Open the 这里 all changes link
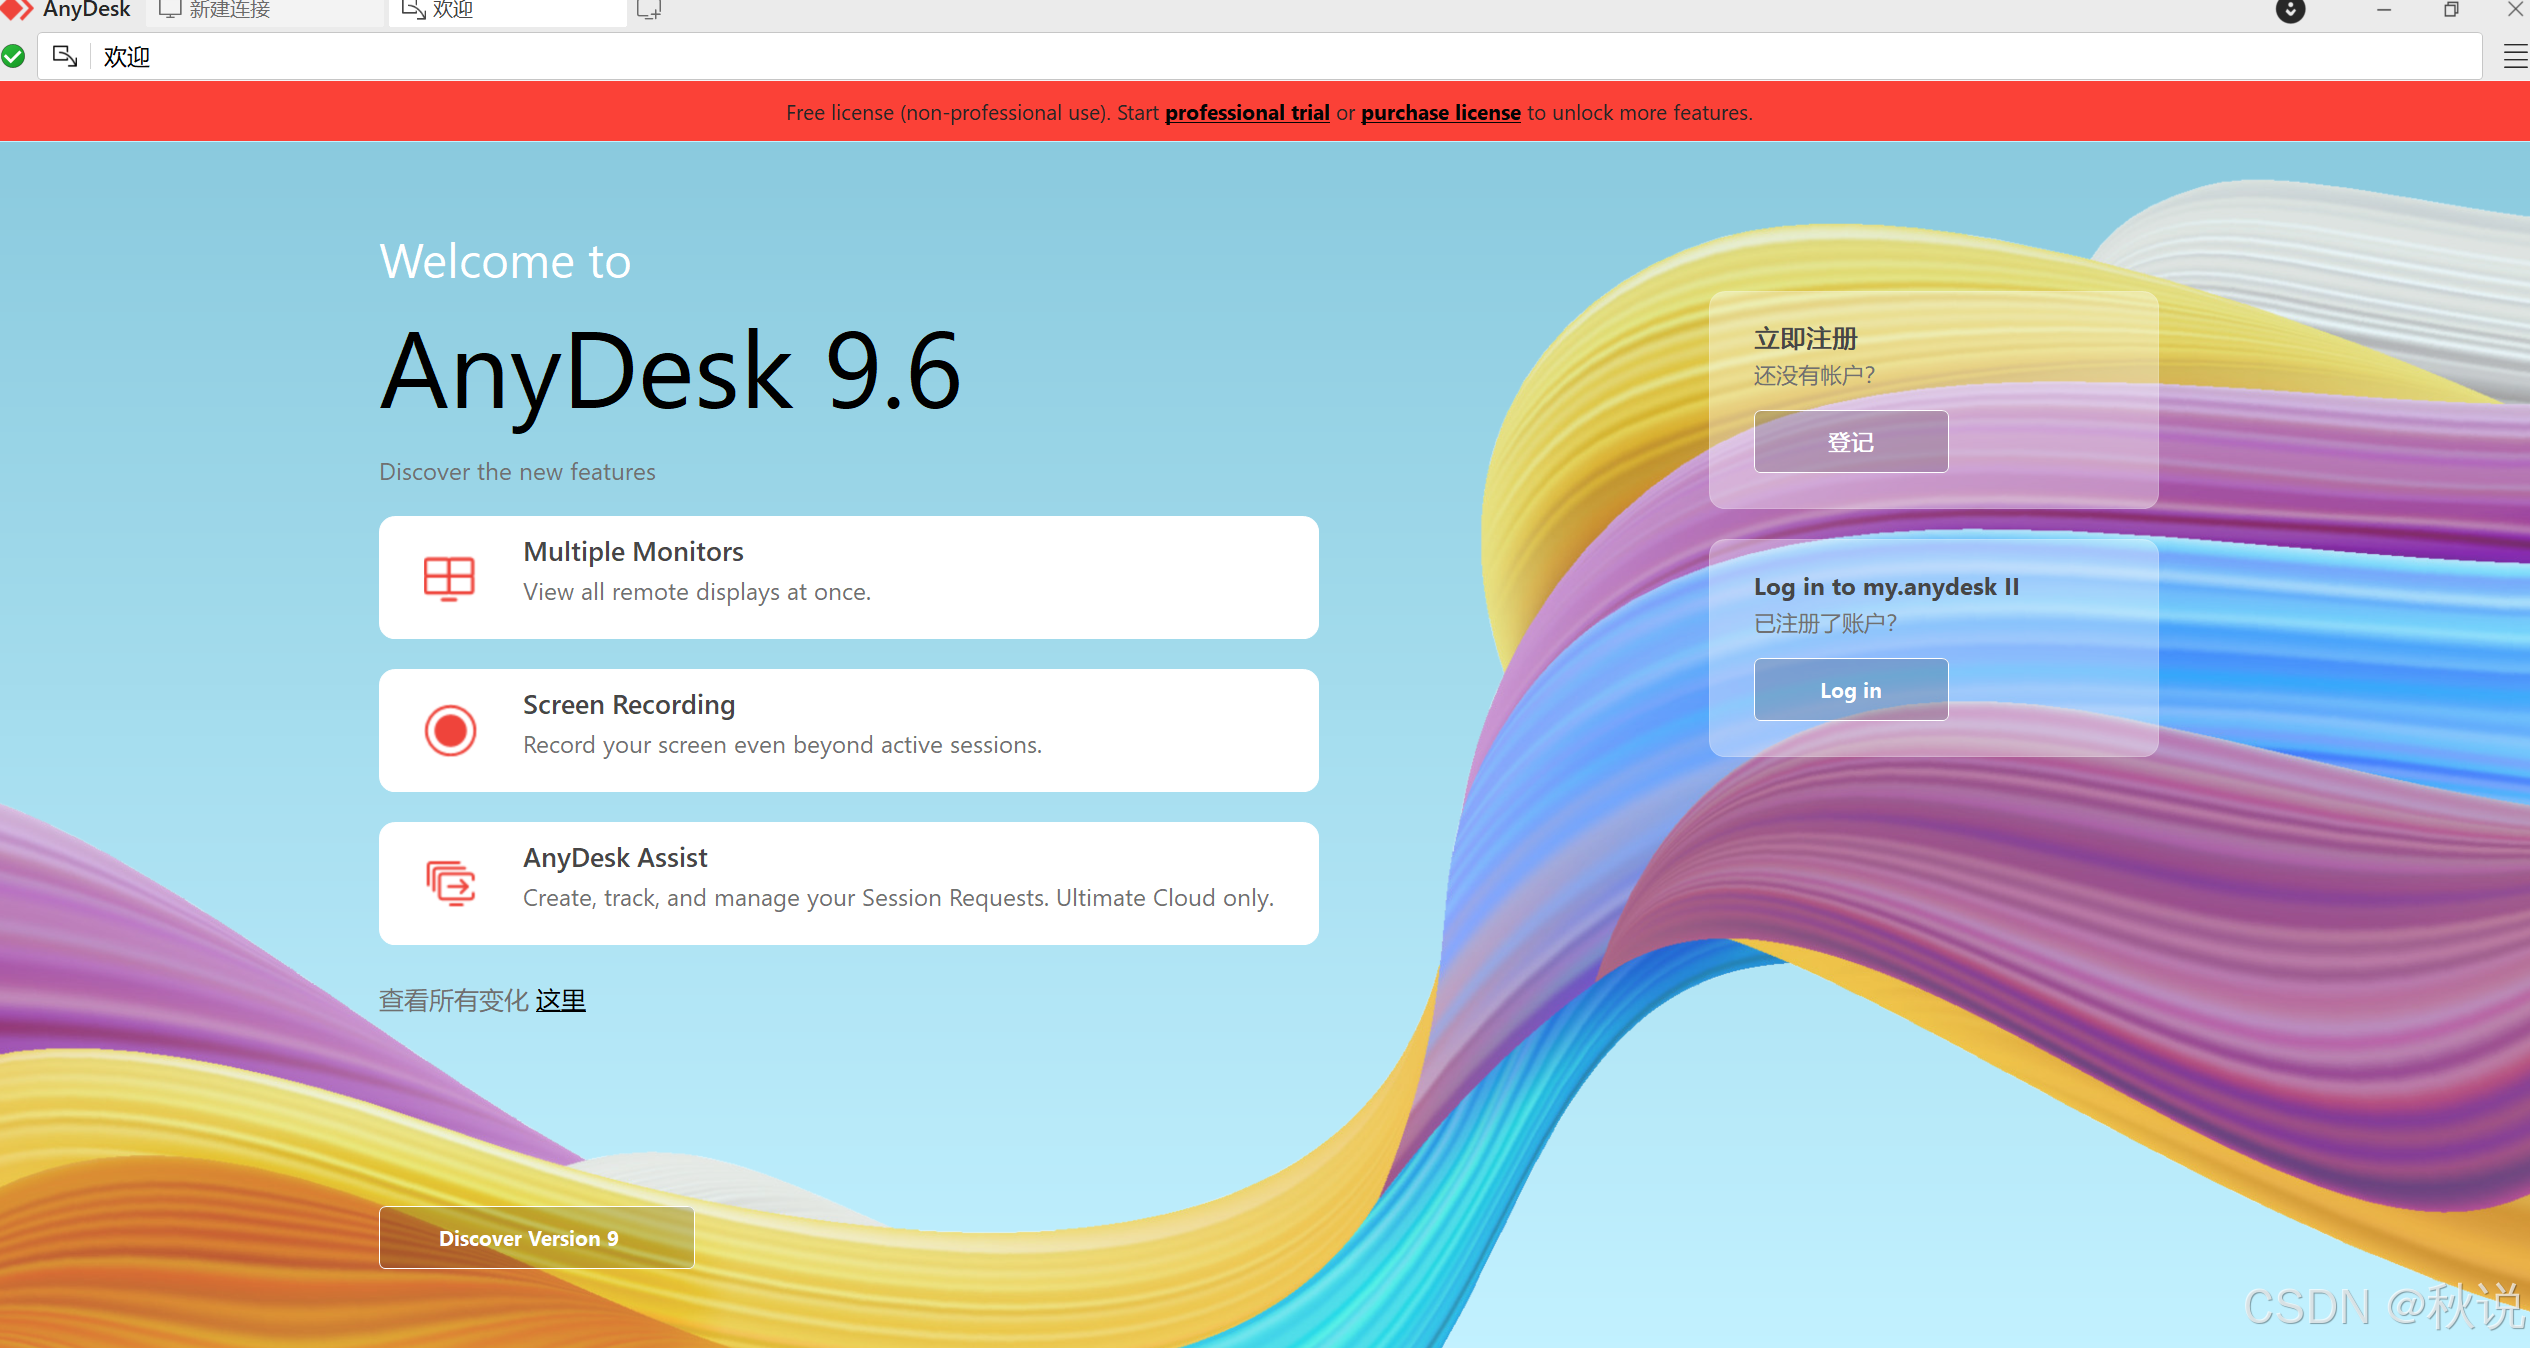Image resolution: width=2530 pixels, height=1348 pixels. (x=560, y=1000)
